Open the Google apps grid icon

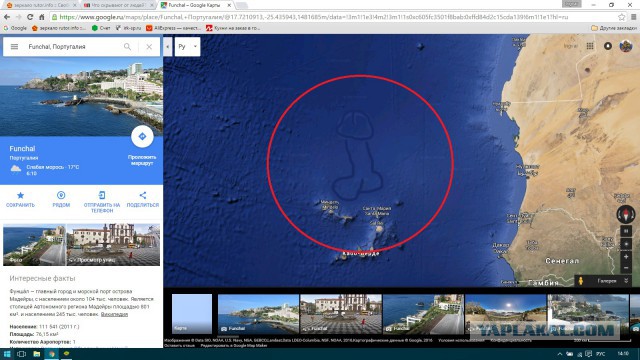[590, 46]
